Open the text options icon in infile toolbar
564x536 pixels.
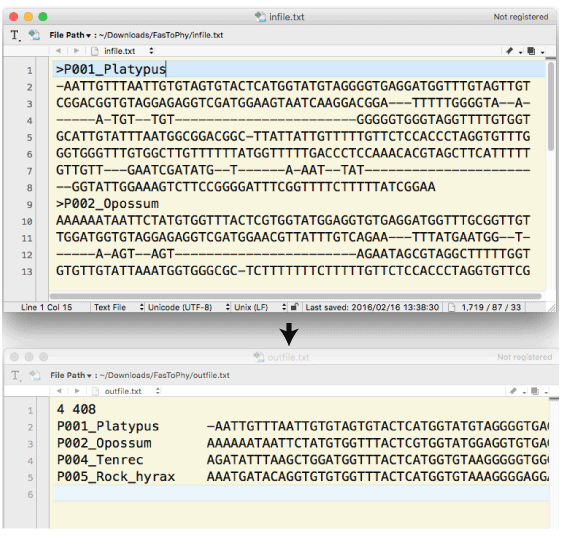[15, 35]
